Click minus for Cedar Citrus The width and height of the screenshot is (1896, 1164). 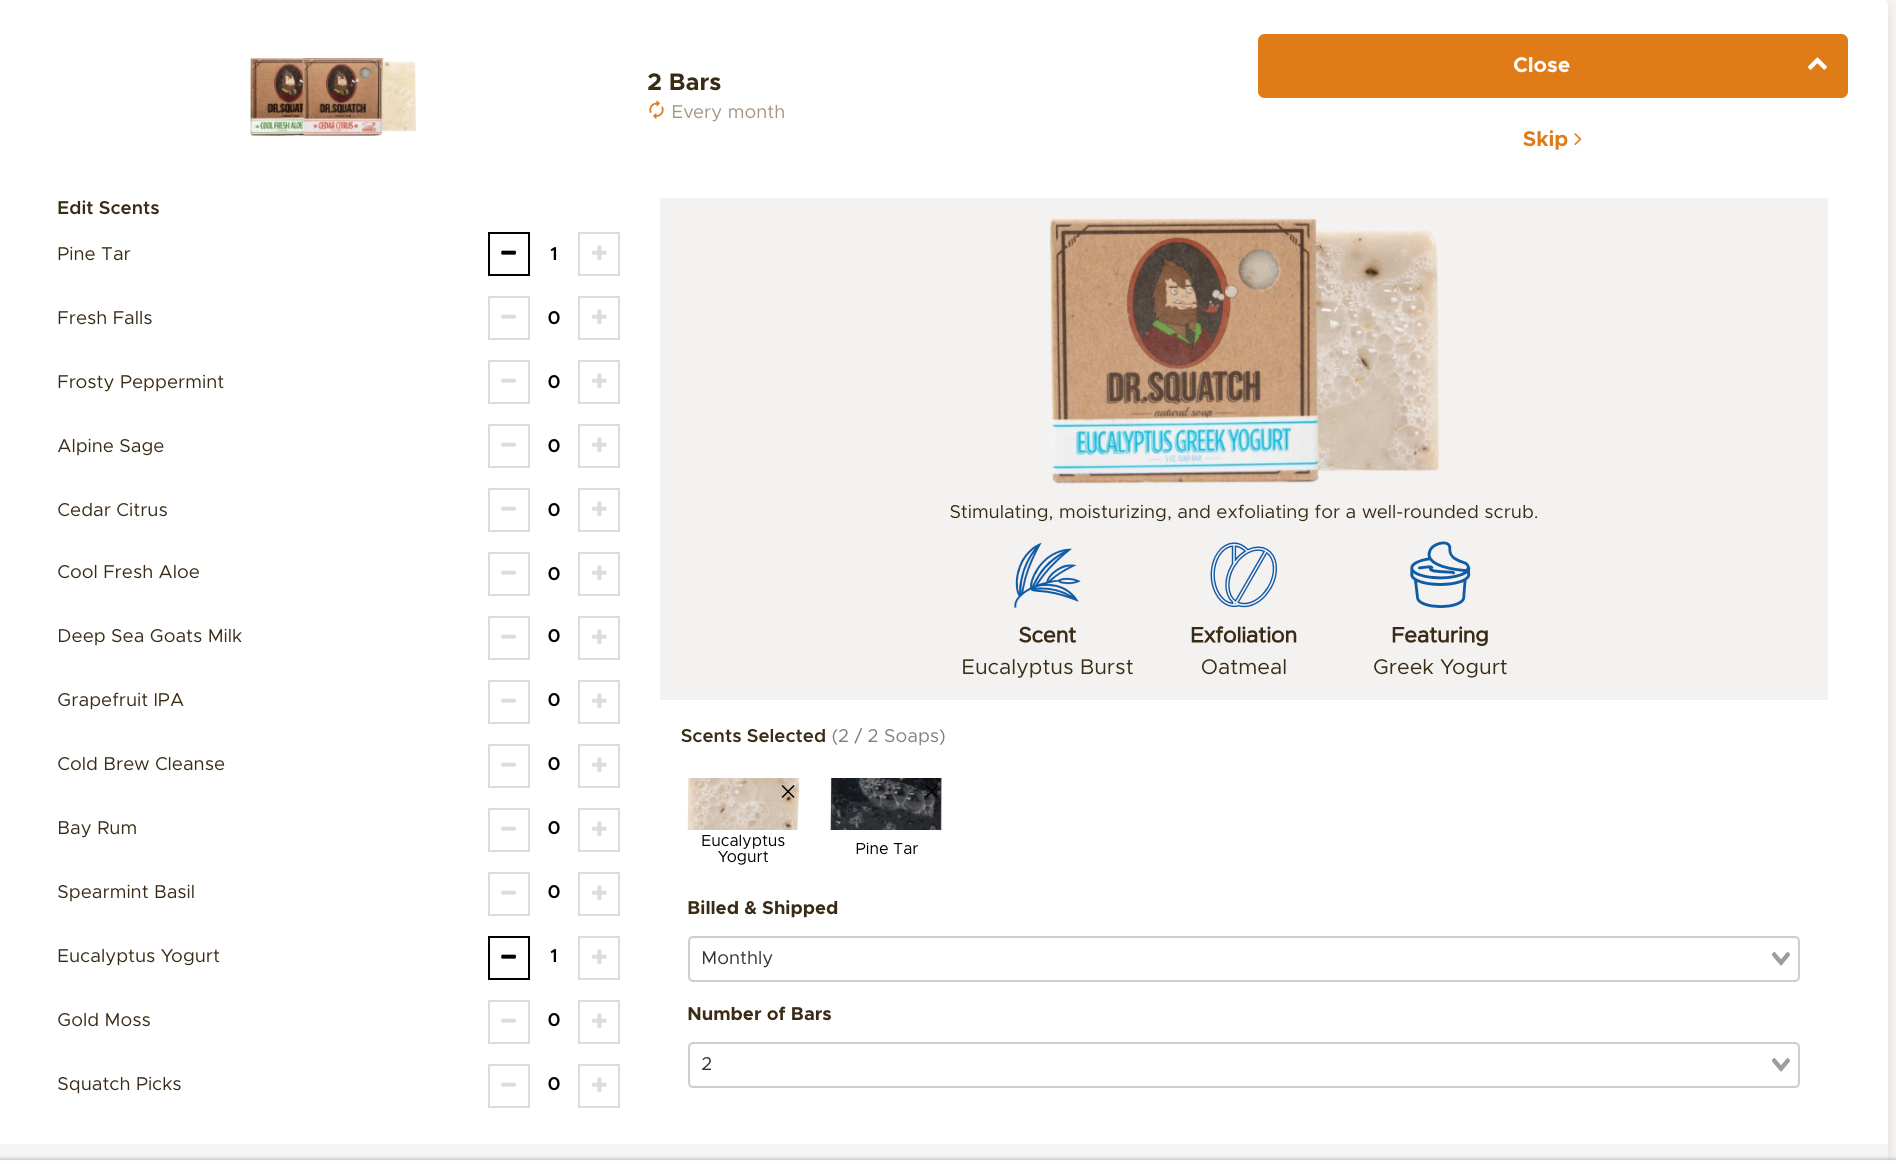[509, 510]
